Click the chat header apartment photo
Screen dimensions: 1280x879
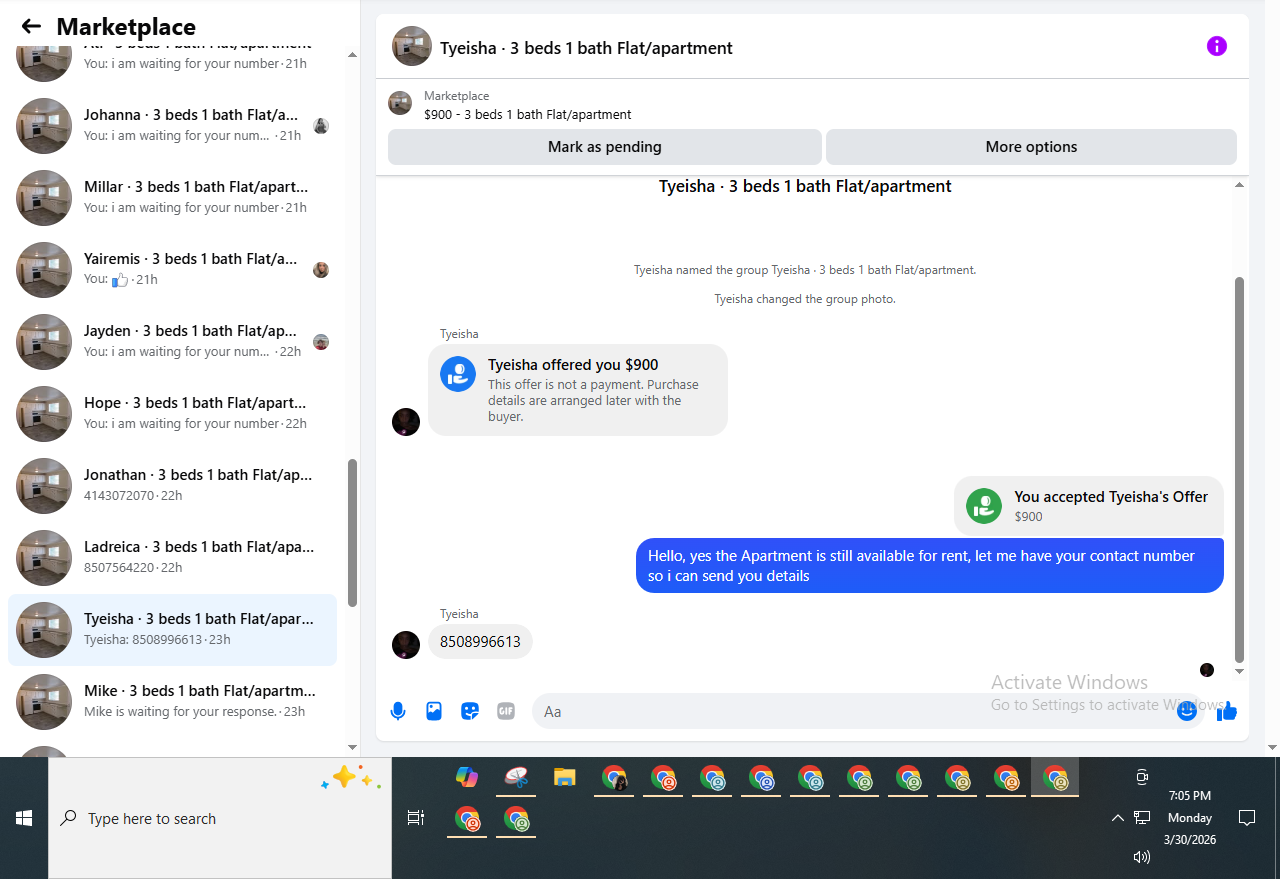click(412, 46)
